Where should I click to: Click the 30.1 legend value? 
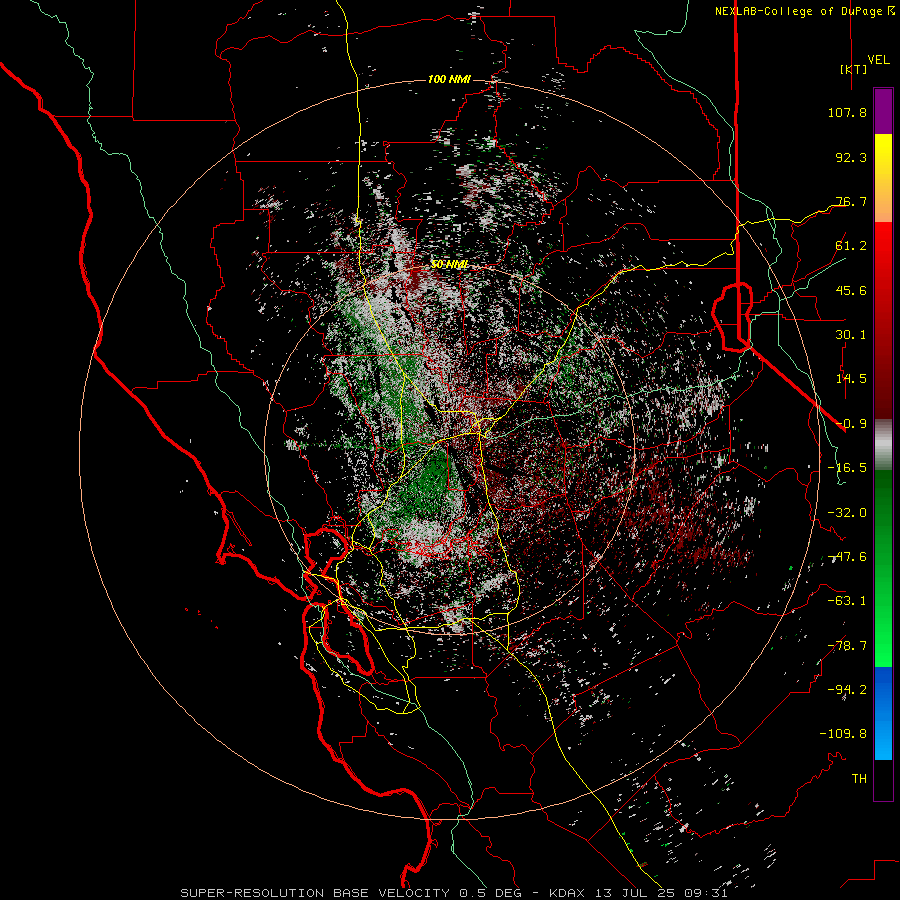pyautogui.click(x=851, y=335)
